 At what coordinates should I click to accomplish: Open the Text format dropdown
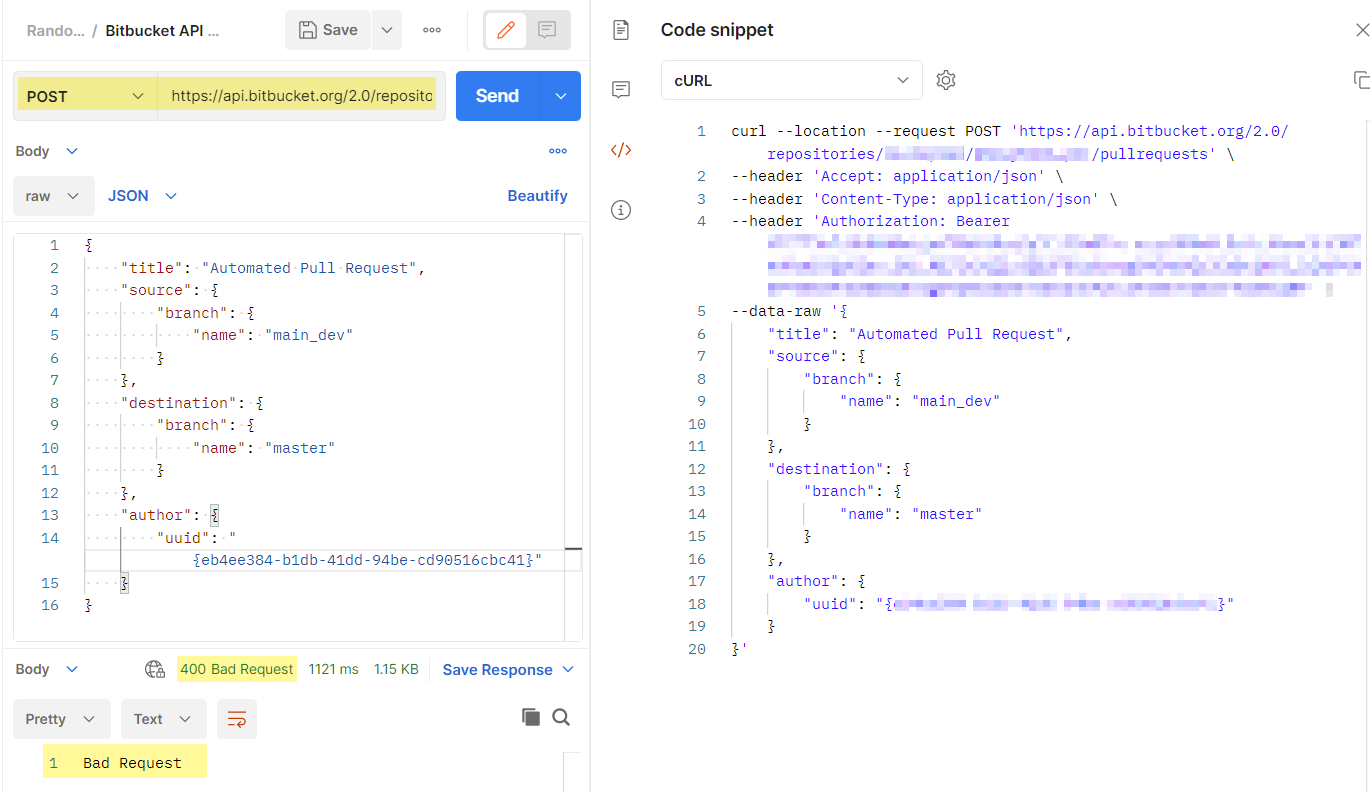click(x=163, y=719)
